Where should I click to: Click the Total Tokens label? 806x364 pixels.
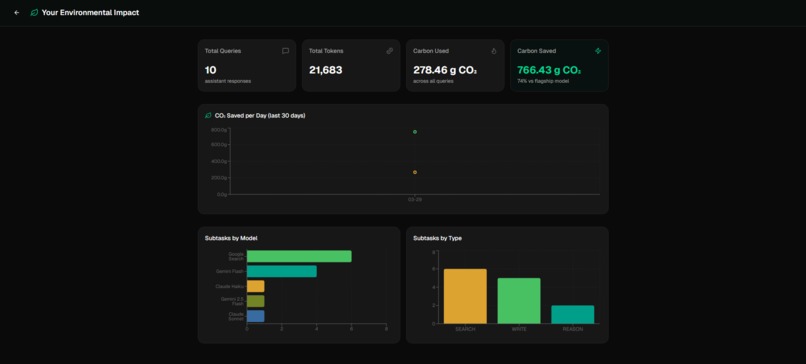[326, 51]
